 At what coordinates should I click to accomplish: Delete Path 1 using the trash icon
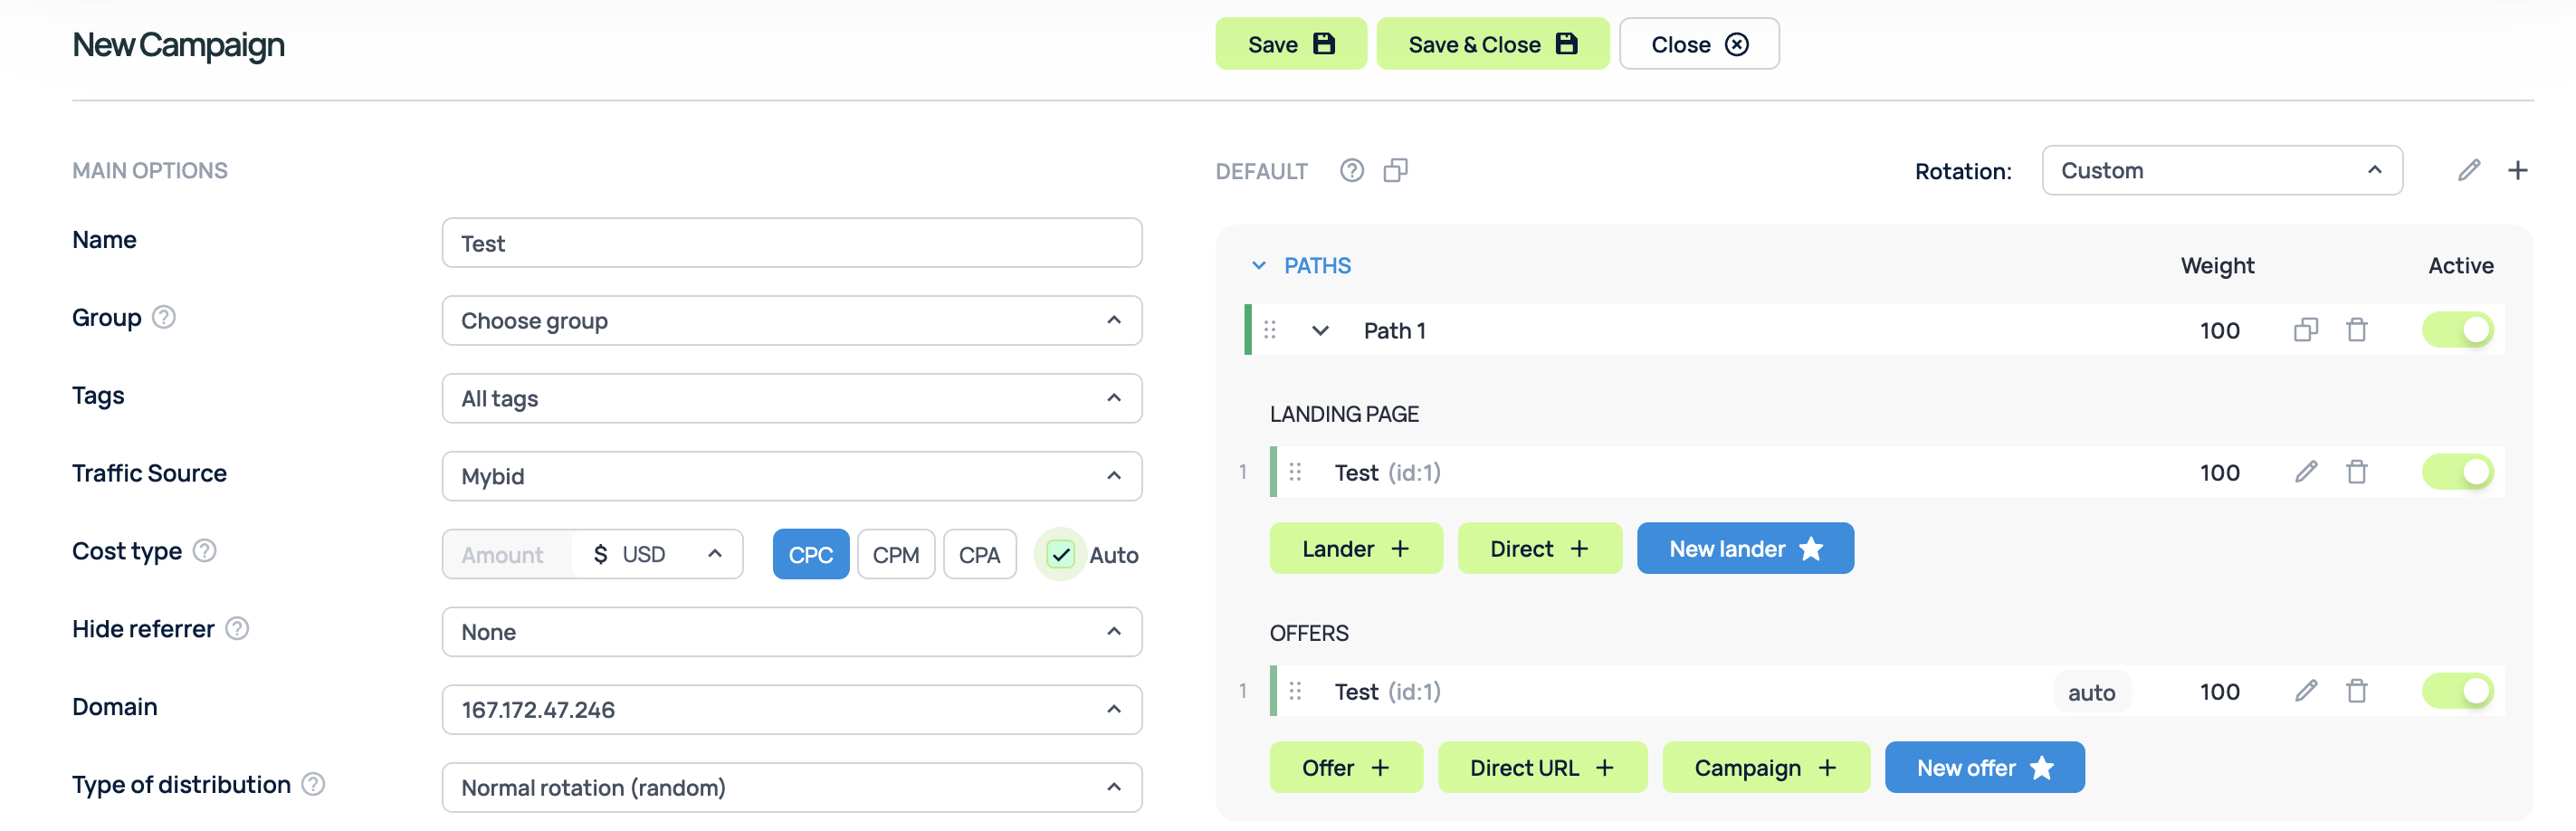click(2356, 330)
